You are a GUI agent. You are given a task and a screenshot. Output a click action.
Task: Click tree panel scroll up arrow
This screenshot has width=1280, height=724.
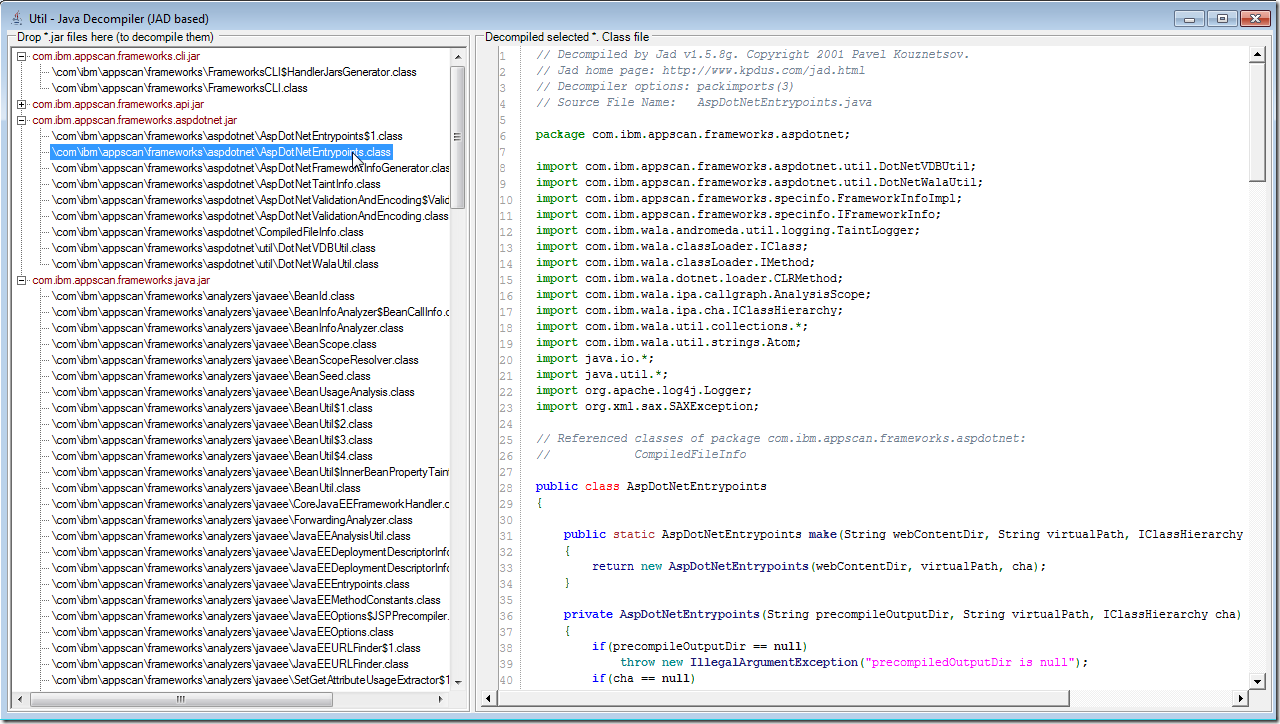tap(458, 56)
